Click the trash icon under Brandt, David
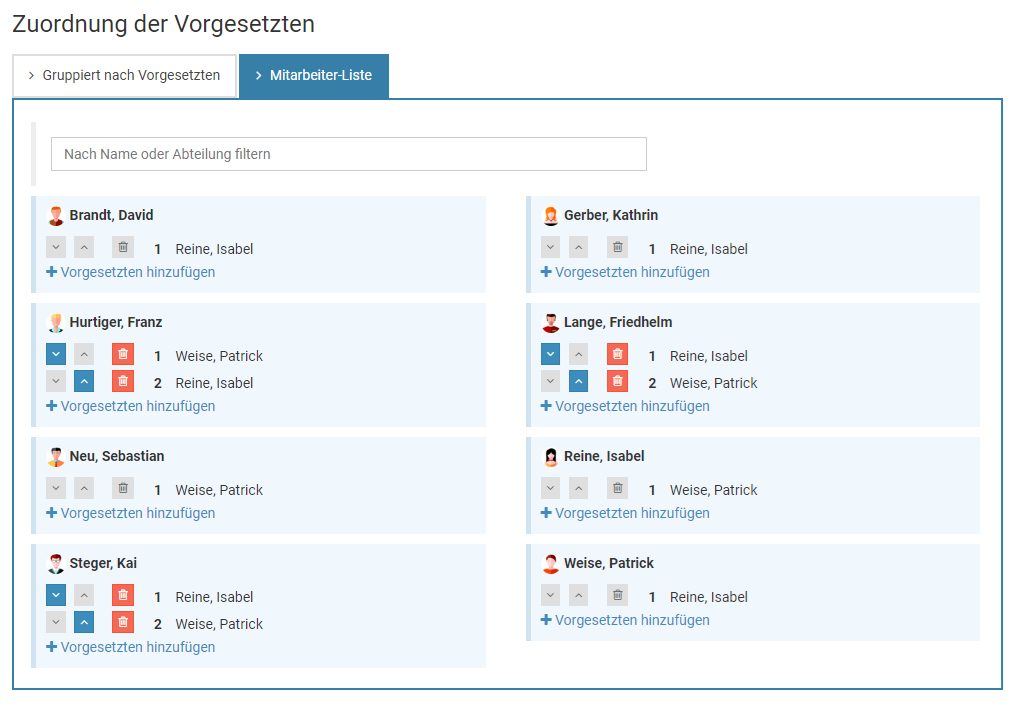This screenshot has height=705, width=1020. click(122, 248)
